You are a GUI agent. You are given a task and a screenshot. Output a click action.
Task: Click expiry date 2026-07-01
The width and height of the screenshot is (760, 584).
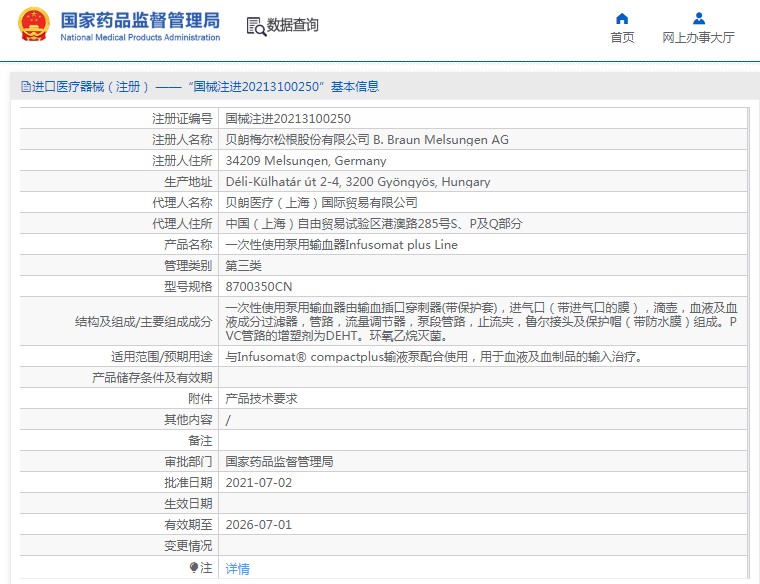click(x=259, y=524)
